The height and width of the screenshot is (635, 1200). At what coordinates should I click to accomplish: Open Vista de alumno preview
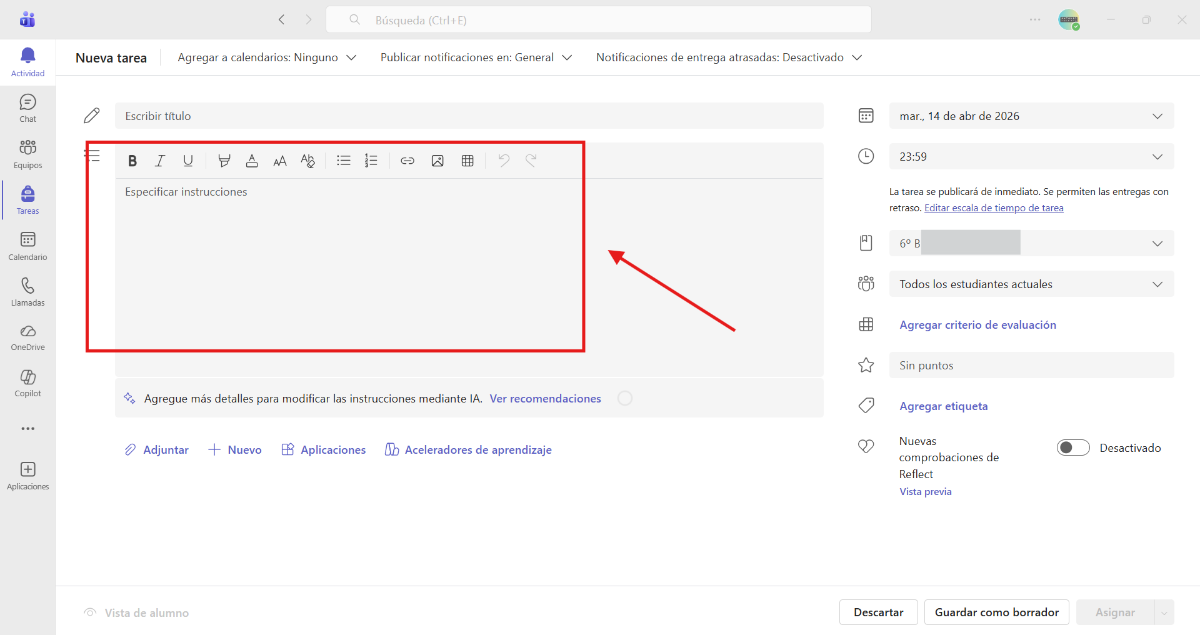tap(137, 613)
